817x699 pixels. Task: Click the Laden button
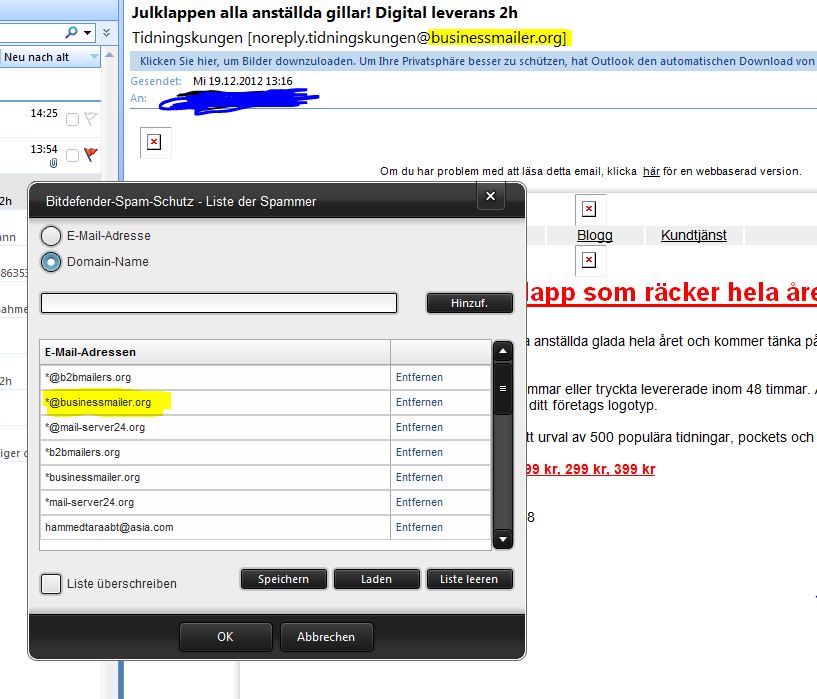point(376,579)
